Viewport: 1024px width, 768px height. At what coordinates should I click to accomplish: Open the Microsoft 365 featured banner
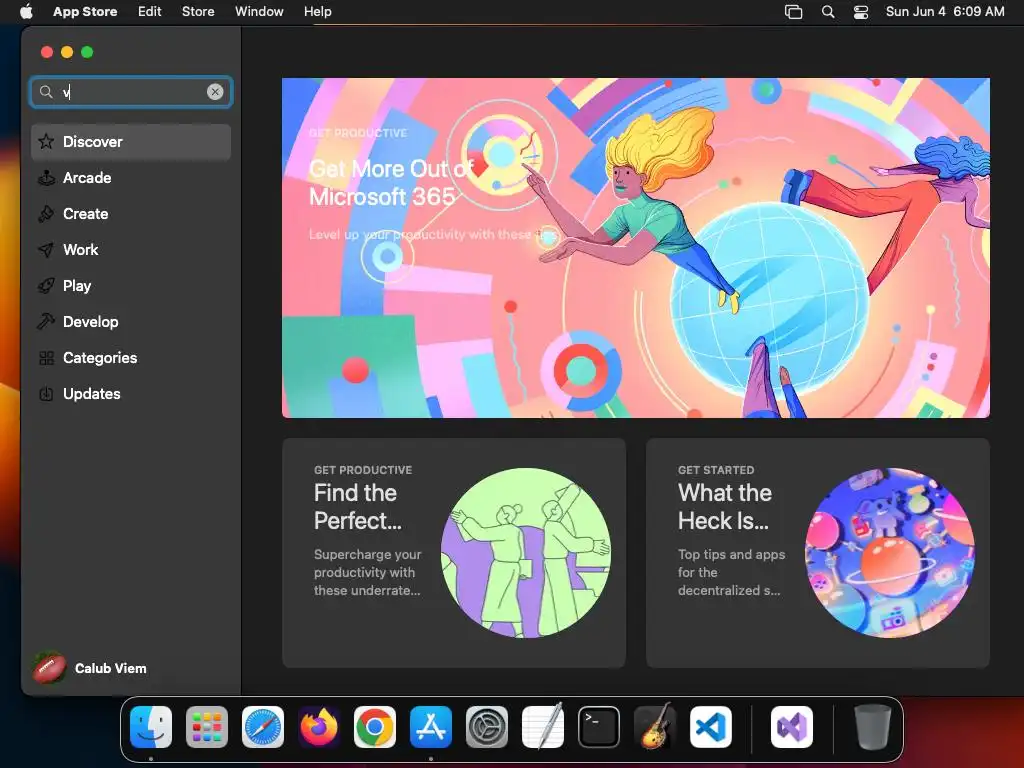pos(635,248)
